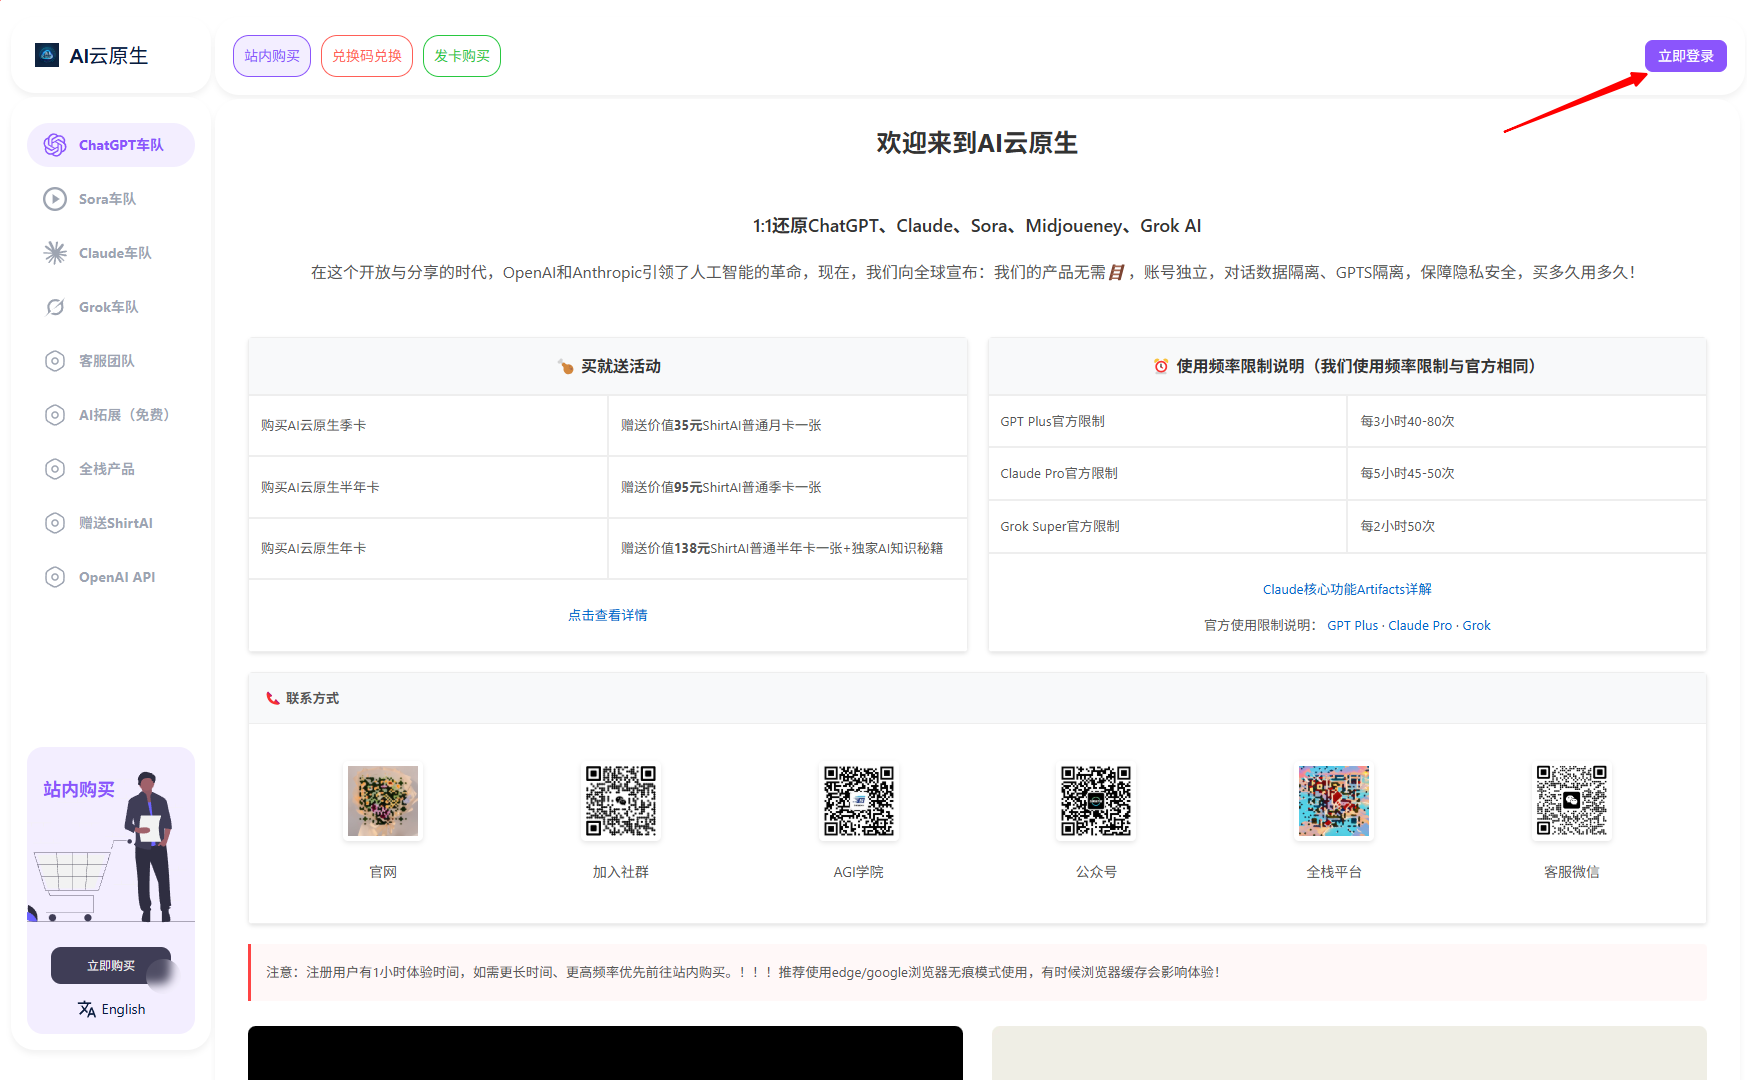Select the 站内购买 tab button
Image resolution: width=1747 pixels, height=1080 pixels.
(271, 56)
